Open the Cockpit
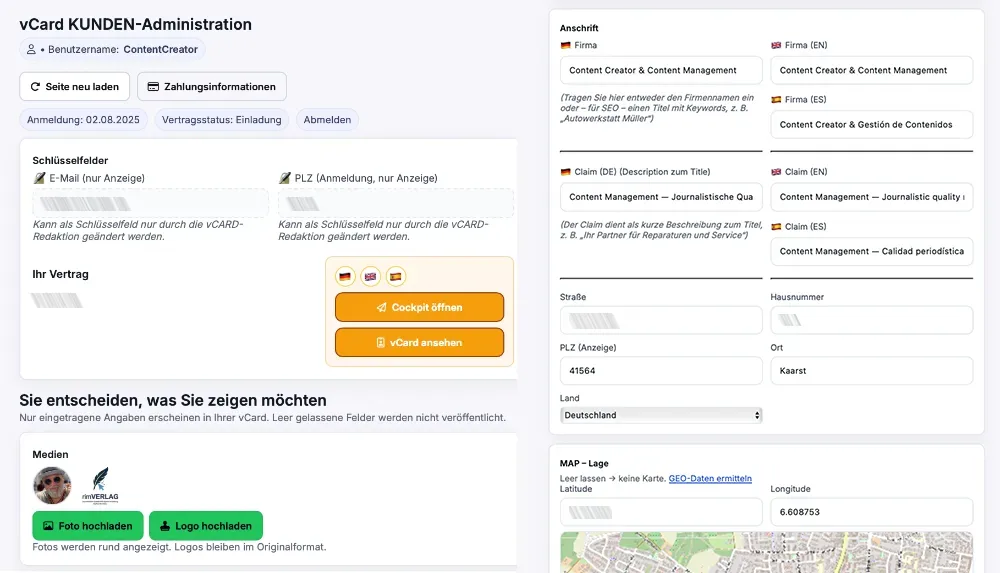 click(419, 307)
